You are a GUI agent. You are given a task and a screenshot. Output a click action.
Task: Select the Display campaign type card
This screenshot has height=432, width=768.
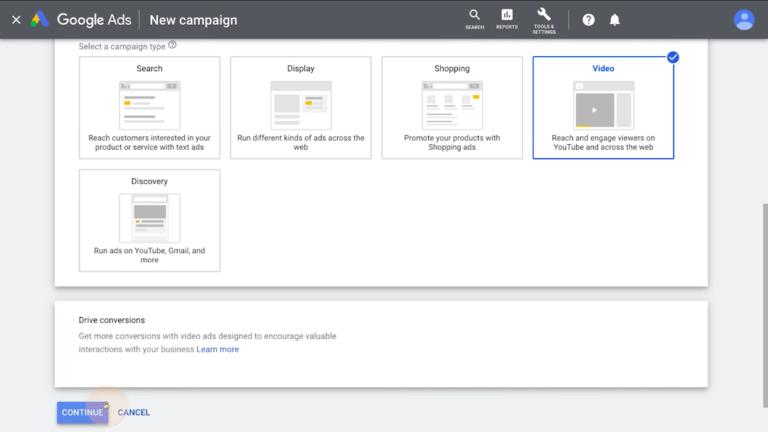pyautogui.click(x=301, y=107)
